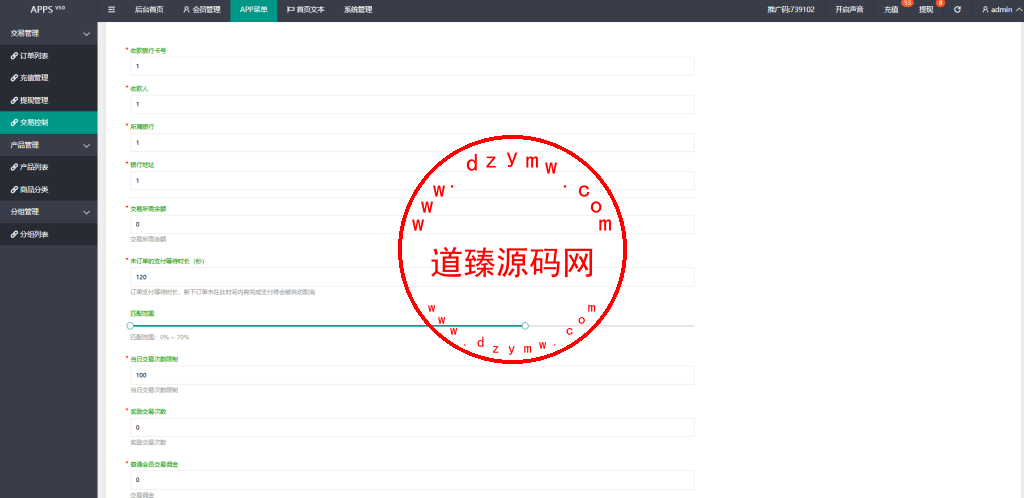Screen dimensions: 1024x498
Task: Click the 匹配范围 green label
Action: point(142,313)
